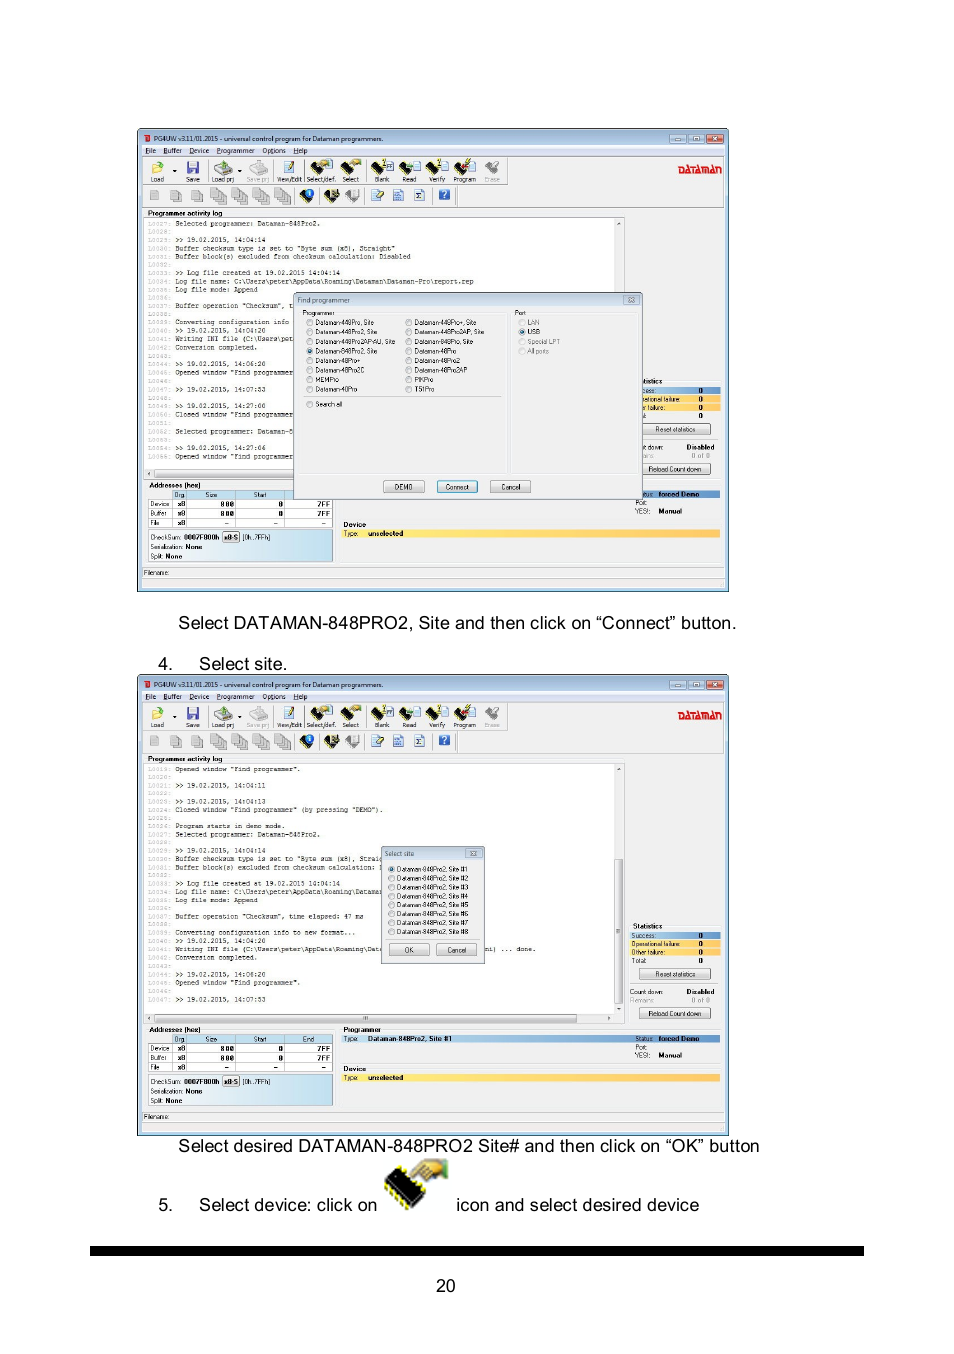Click the Select/def. device icon in the lower screenshot

point(321,716)
